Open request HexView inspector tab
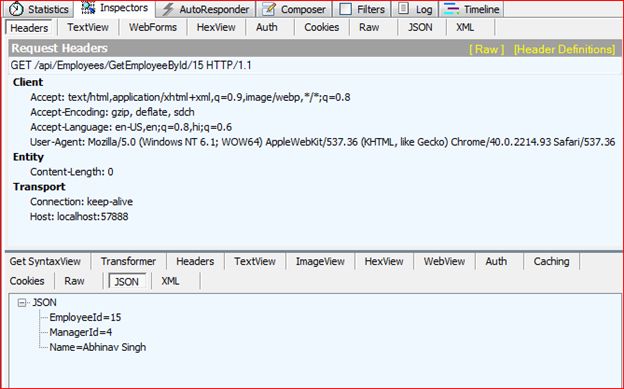This screenshot has width=624, height=389. (216, 27)
